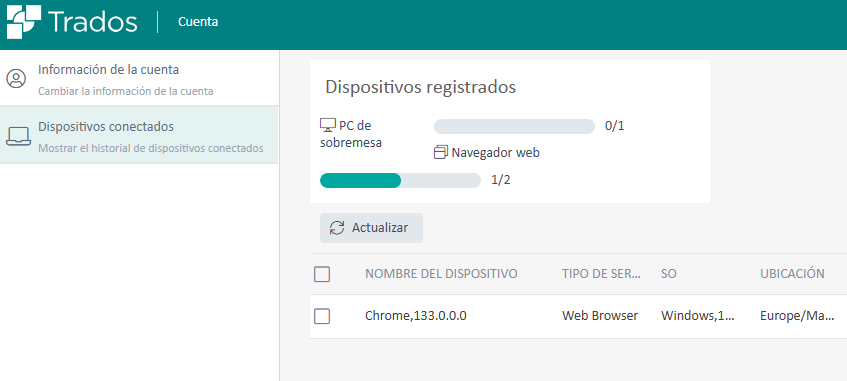
Task: Select the Chrome,133.0.0.0 device name cell
Action: tap(416, 316)
